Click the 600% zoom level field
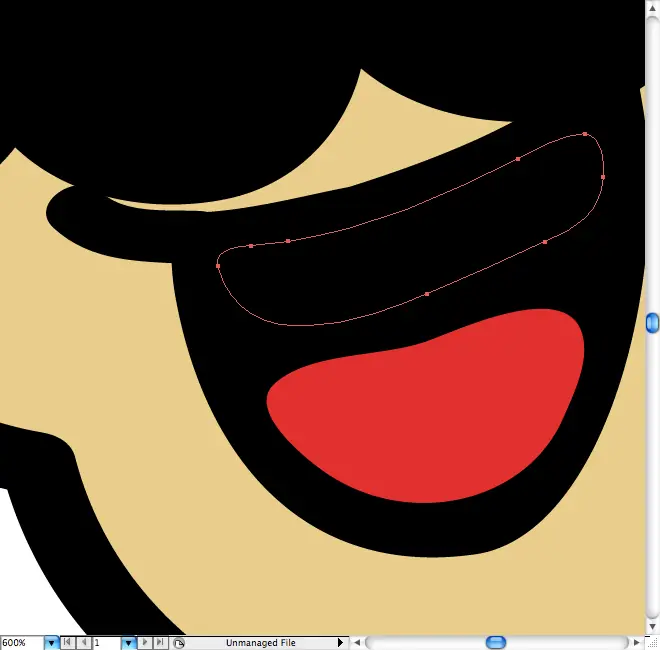Viewport: 660px width, 650px height. coord(22,643)
